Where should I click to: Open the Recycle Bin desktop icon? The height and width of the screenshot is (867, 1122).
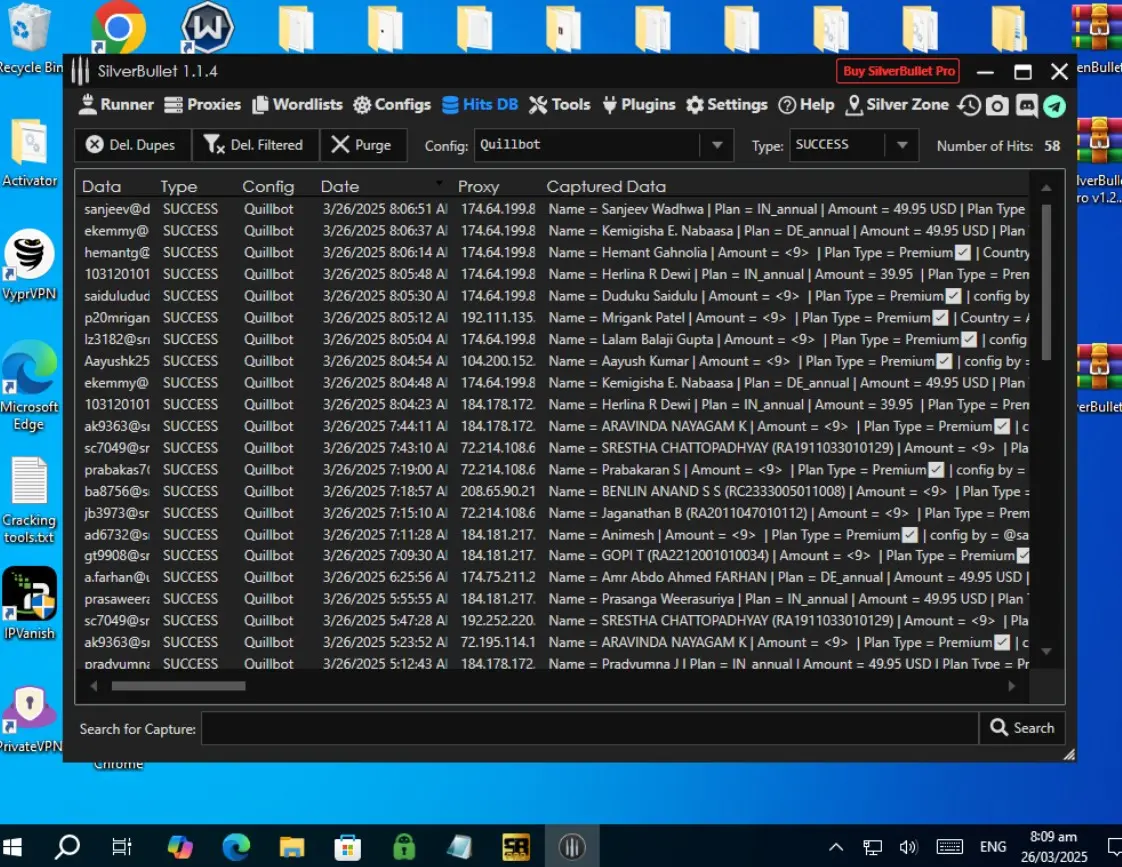tap(30, 37)
